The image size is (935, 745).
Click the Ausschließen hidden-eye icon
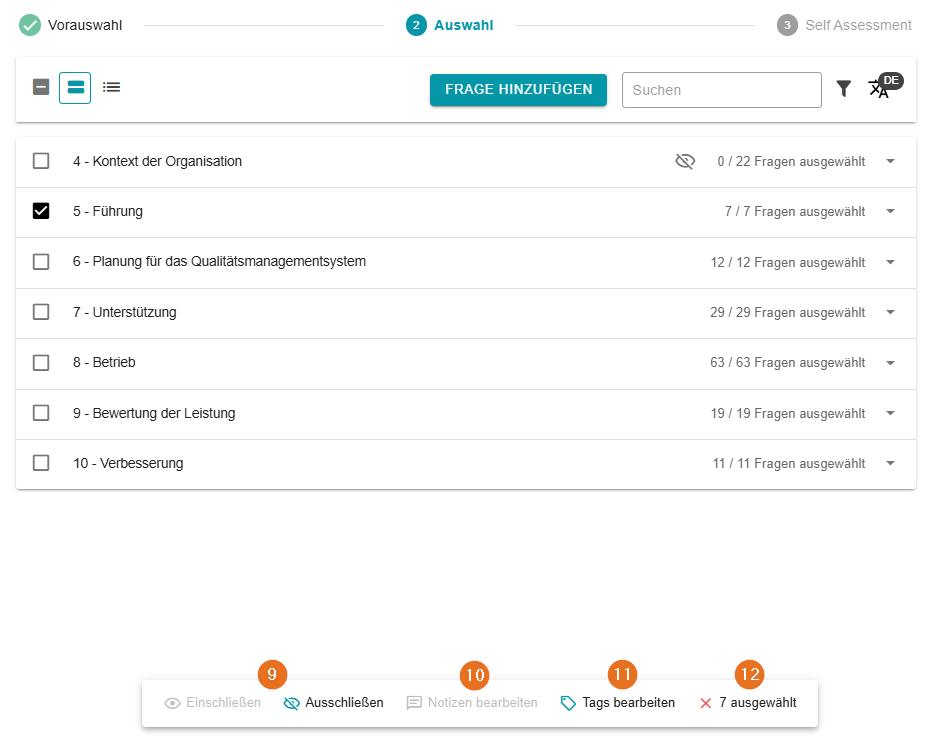click(x=292, y=703)
